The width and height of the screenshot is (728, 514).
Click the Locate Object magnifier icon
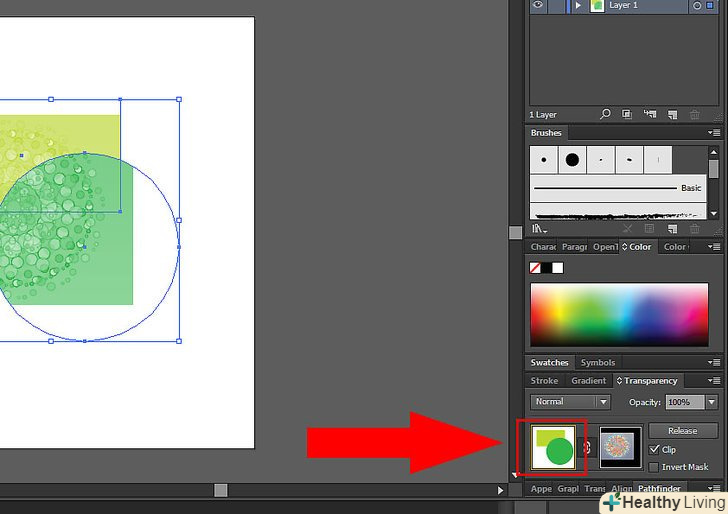605,115
